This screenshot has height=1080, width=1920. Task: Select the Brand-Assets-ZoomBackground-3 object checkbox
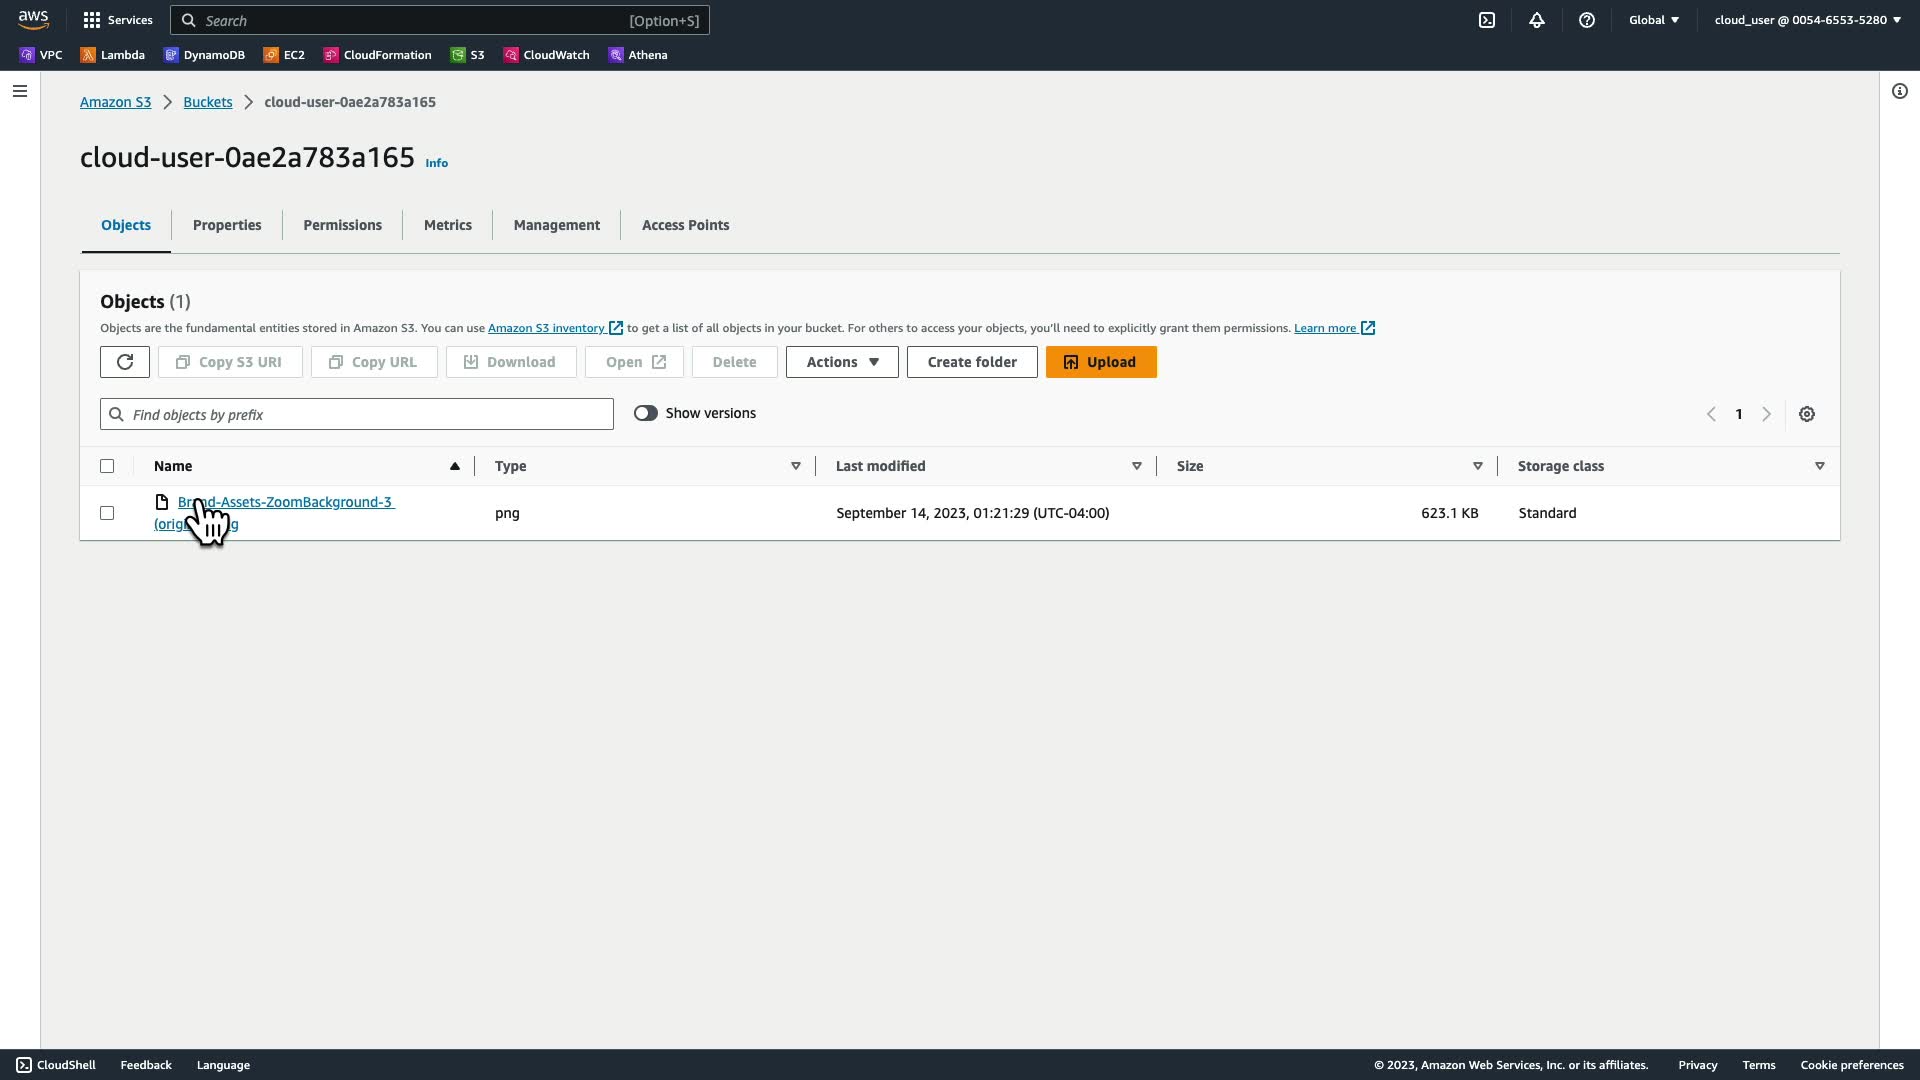pyautogui.click(x=107, y=513)
